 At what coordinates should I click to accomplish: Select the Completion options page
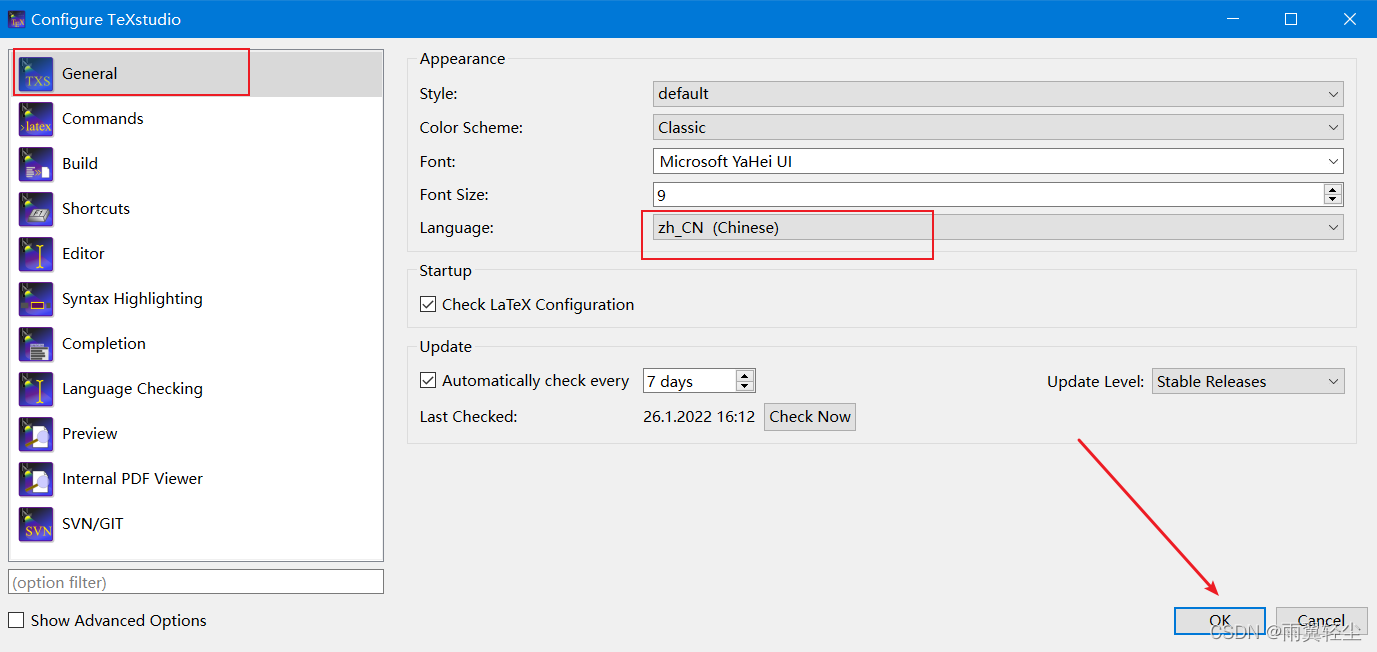click(196, 344)
